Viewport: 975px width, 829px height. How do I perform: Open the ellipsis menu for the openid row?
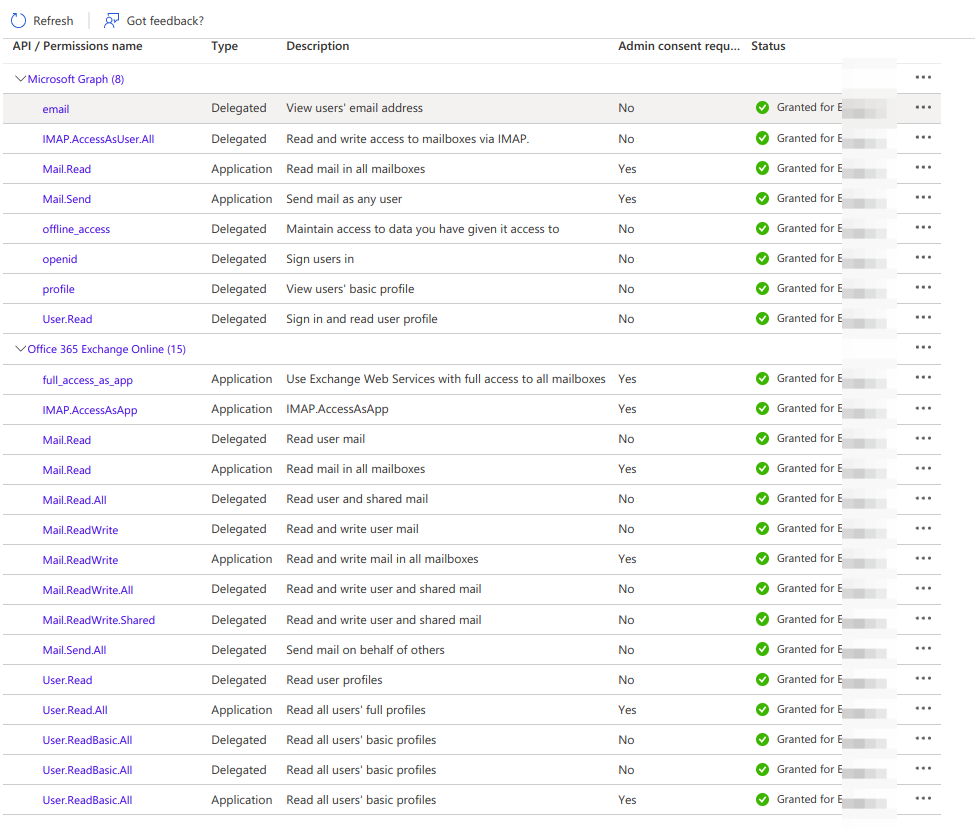pos(923,257)
